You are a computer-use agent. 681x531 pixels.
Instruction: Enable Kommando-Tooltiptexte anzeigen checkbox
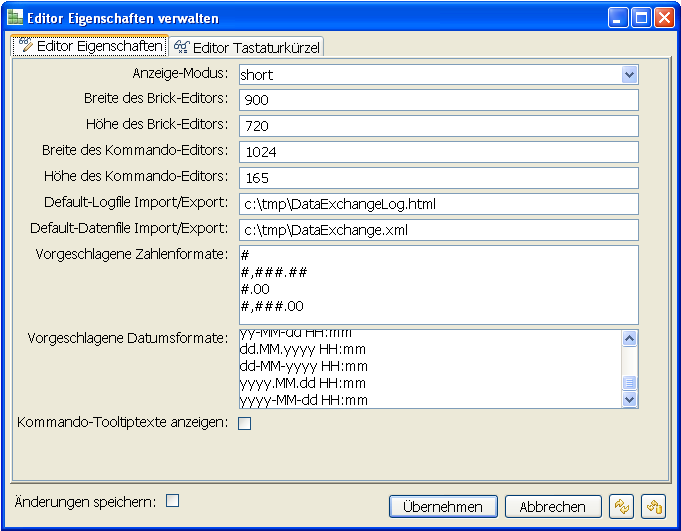[245, 423]
